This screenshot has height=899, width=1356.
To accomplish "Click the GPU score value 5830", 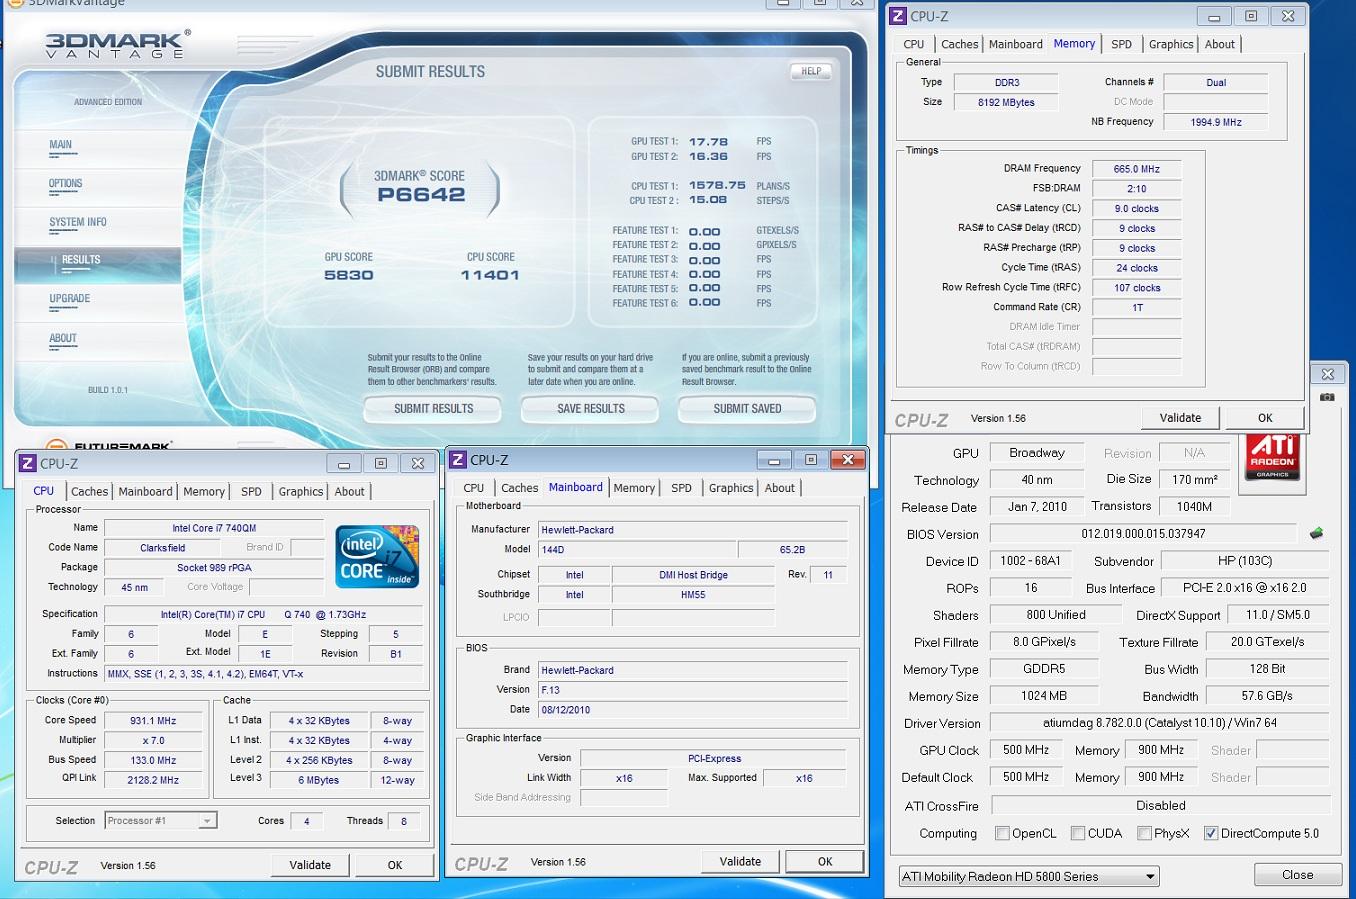I will (x=348, y=275).
